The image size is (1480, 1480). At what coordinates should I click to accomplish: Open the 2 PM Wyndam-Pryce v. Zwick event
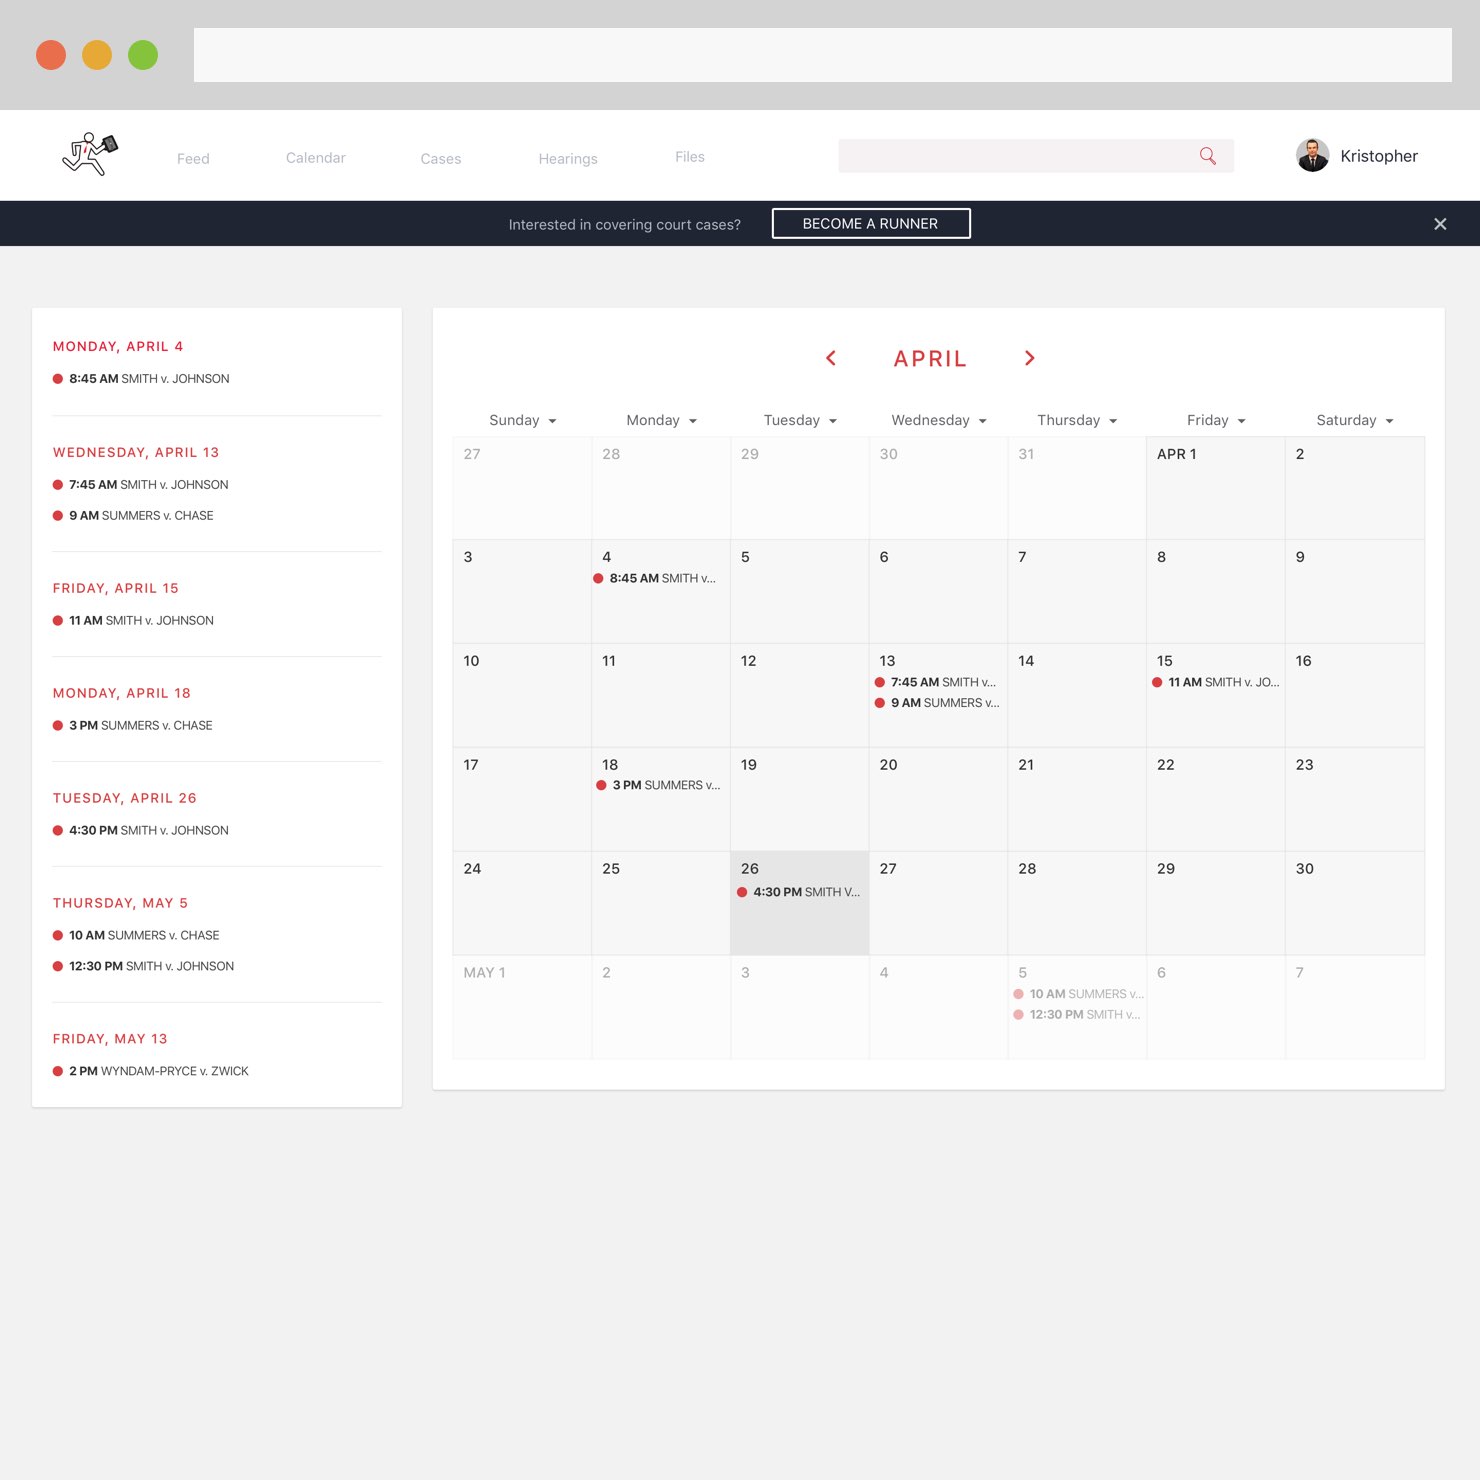point(158,1071)
